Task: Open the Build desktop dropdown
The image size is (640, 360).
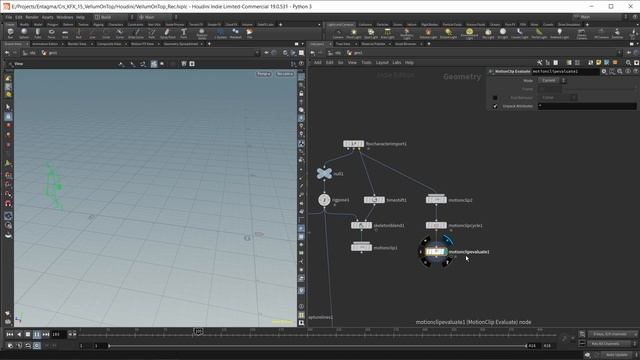Action: tap(114, 17)
